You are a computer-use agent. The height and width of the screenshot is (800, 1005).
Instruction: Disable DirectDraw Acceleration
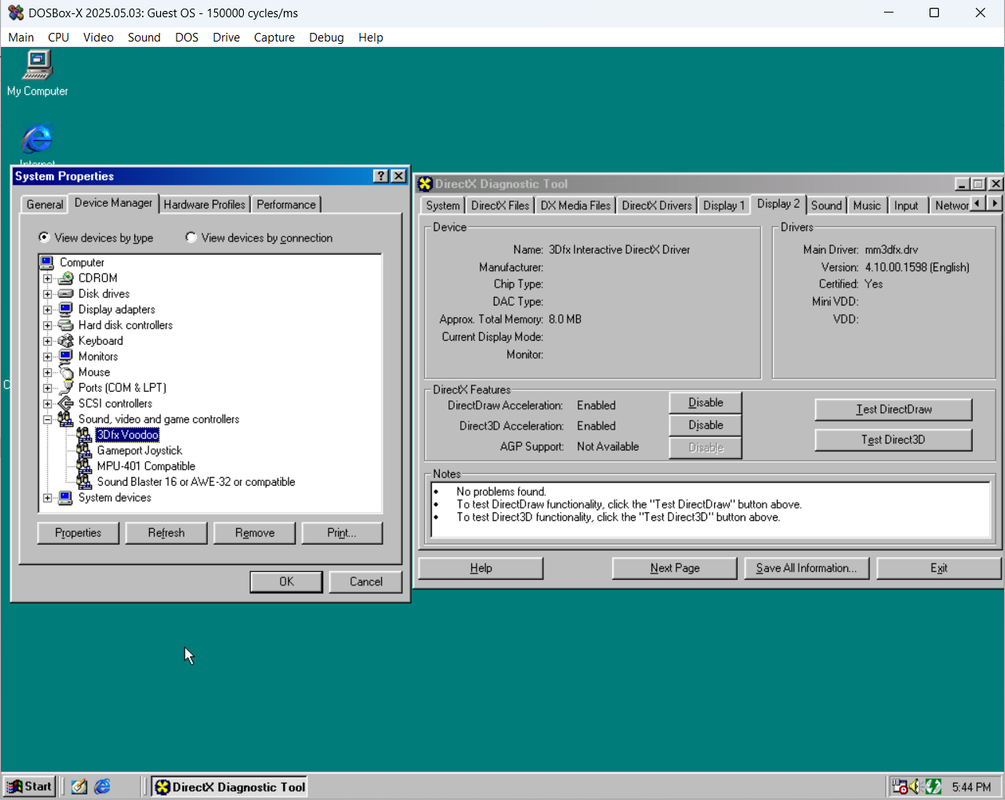[x=706, y=403]
